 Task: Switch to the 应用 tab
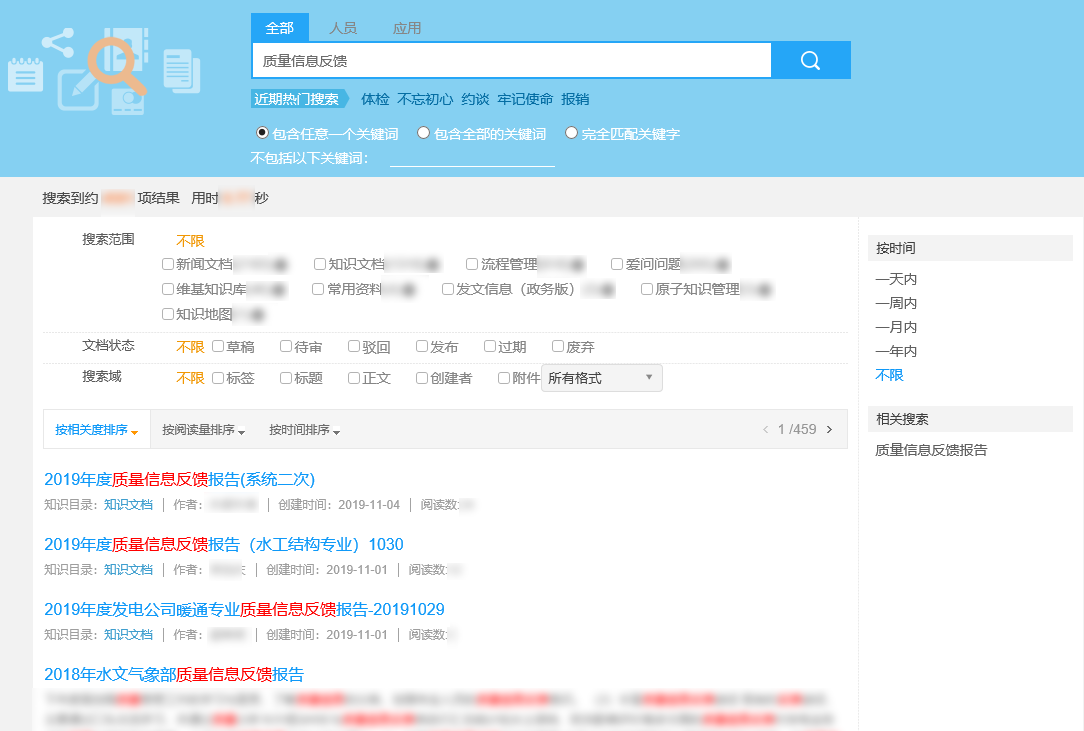pos(406,28)
